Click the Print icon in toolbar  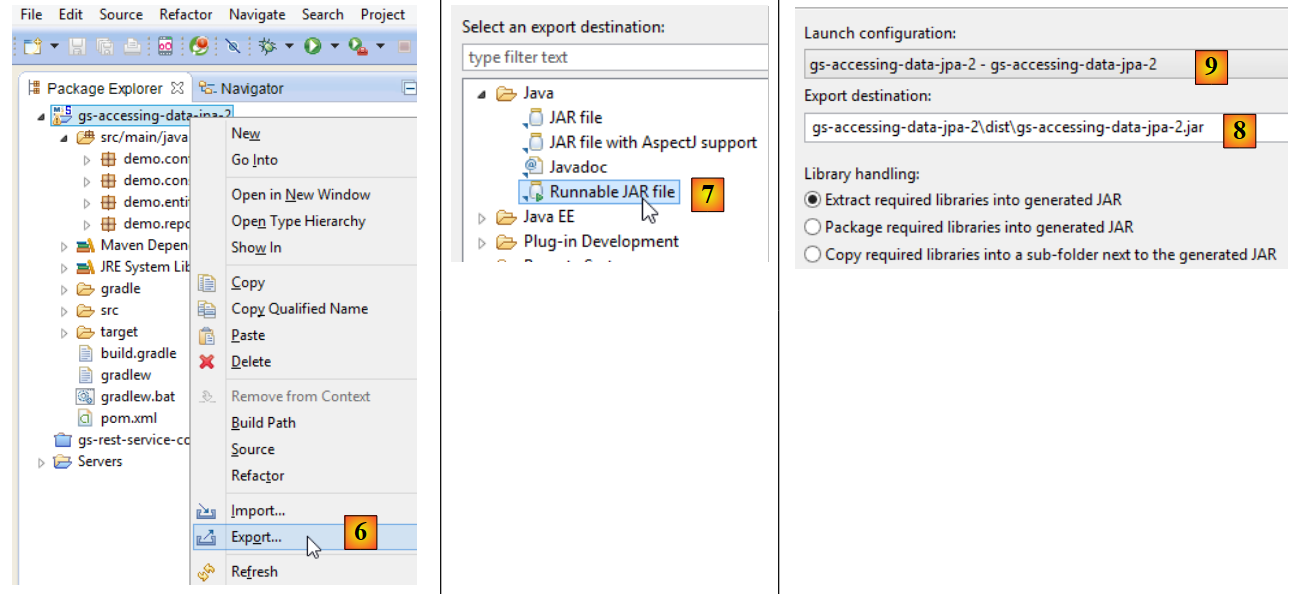pos(132,46)
